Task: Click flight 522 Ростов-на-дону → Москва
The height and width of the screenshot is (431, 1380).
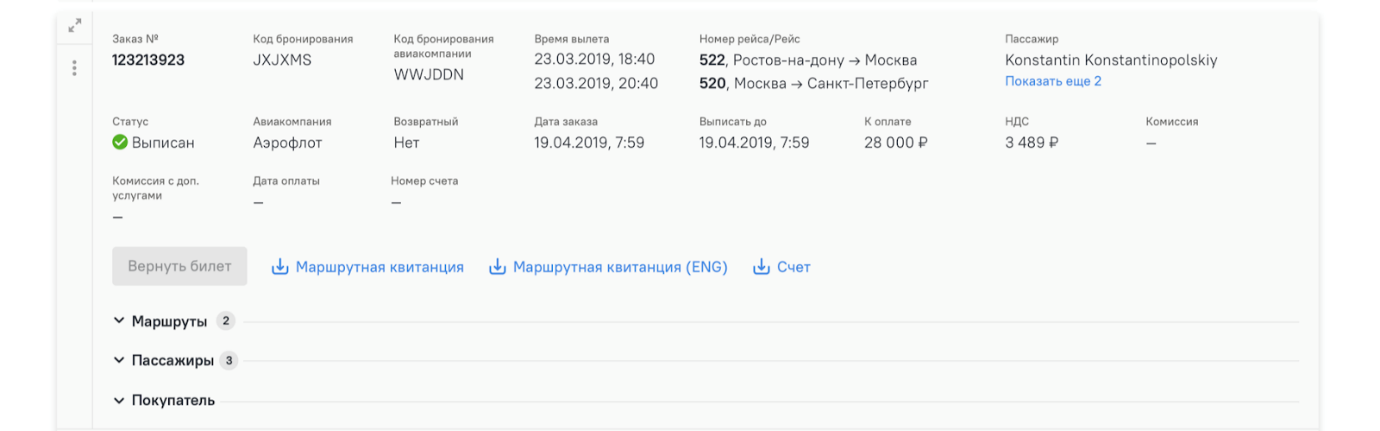Action: [808, 60]
